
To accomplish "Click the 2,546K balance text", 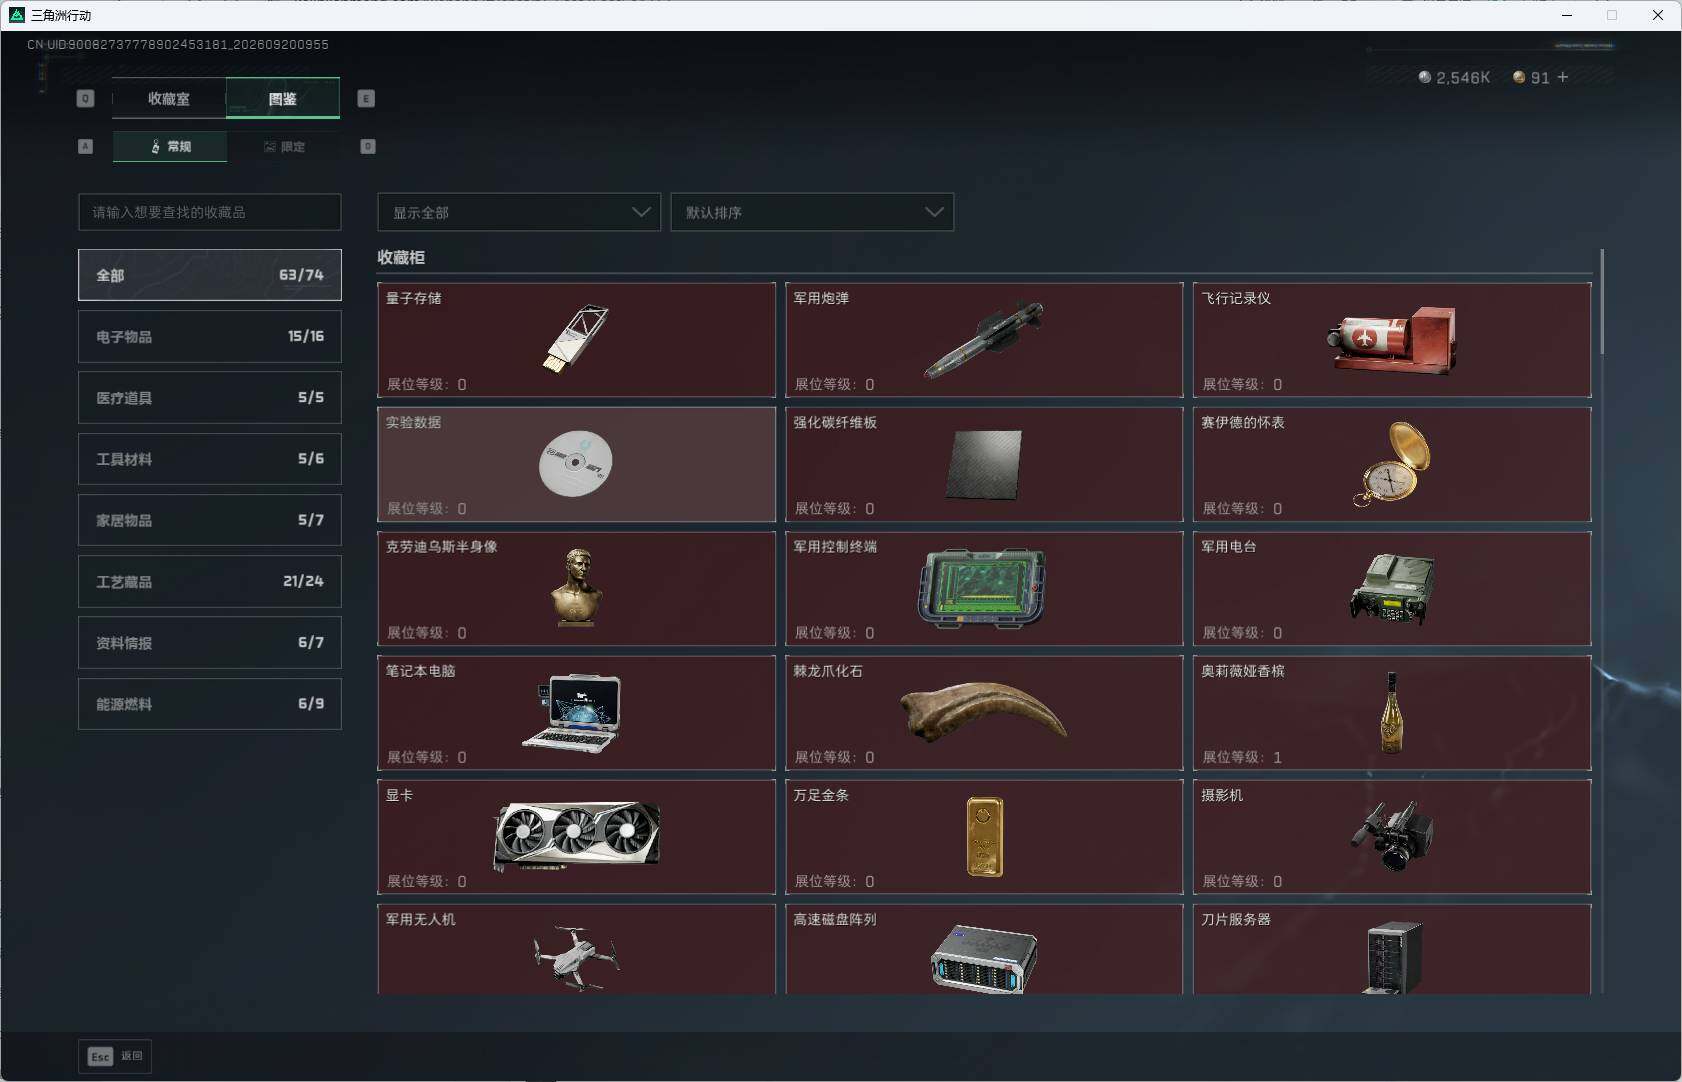I will coord(1463,77).
